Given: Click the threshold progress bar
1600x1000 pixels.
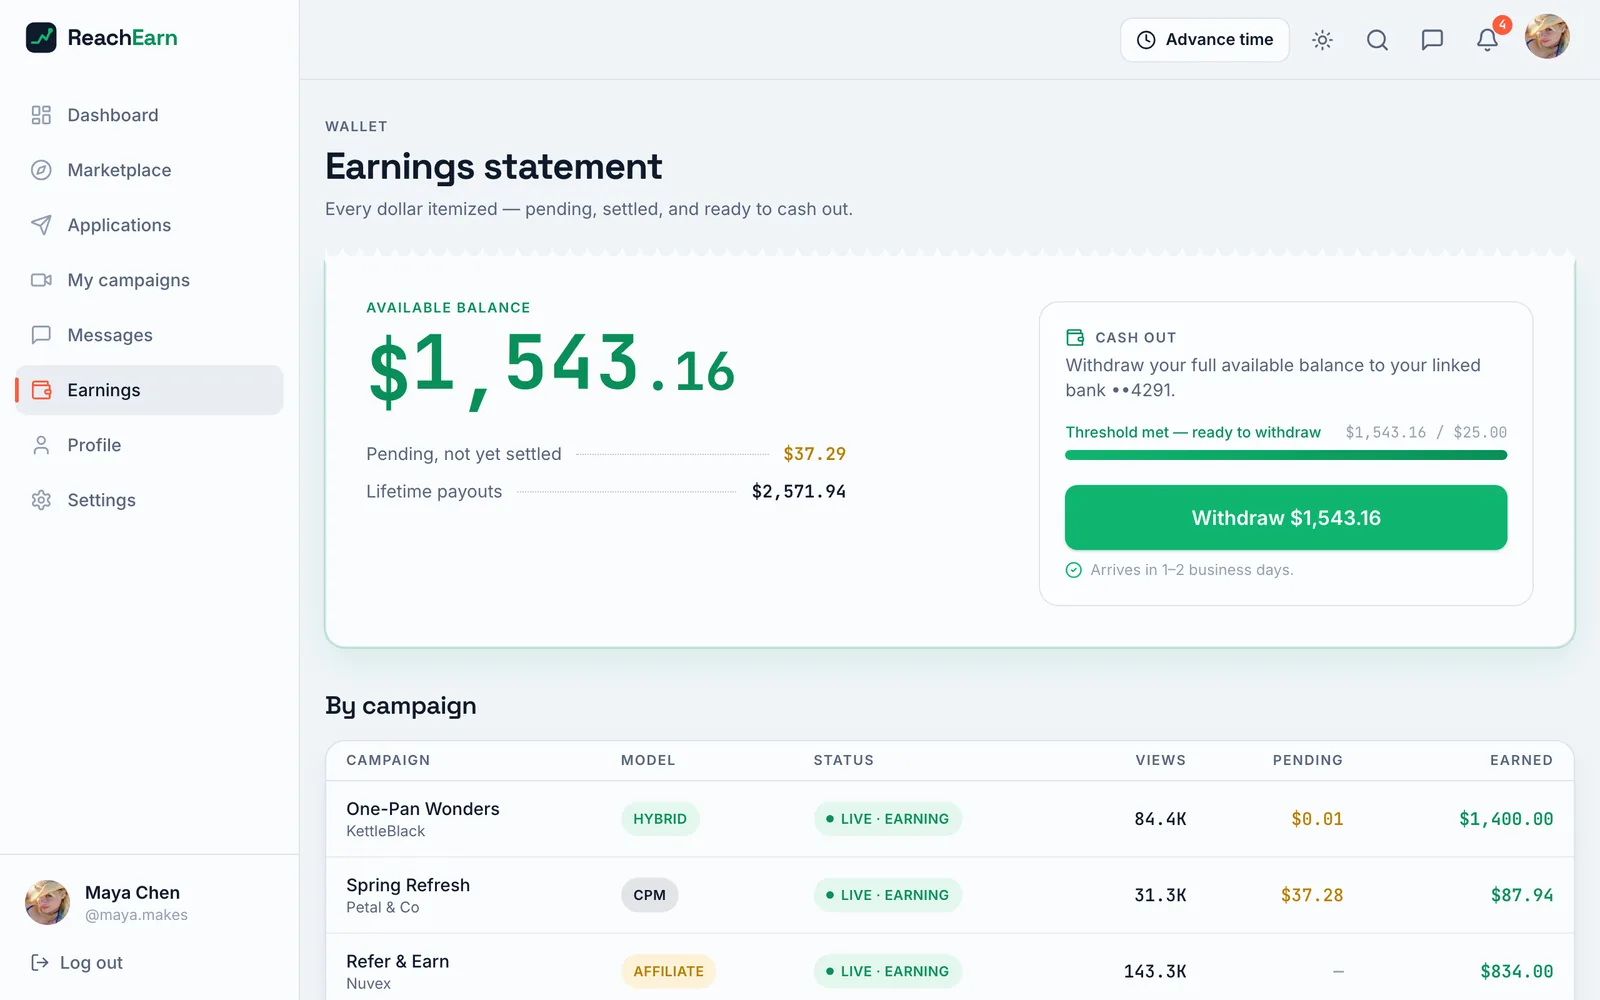Looking at the screenshot, I should tap(1286, 455).
